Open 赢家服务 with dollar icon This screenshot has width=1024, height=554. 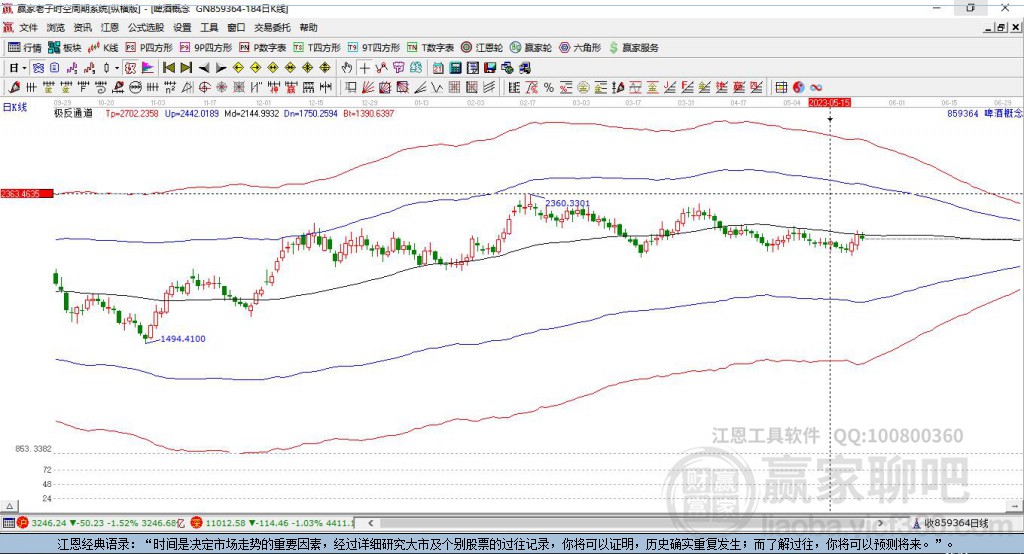pos(633,48)
